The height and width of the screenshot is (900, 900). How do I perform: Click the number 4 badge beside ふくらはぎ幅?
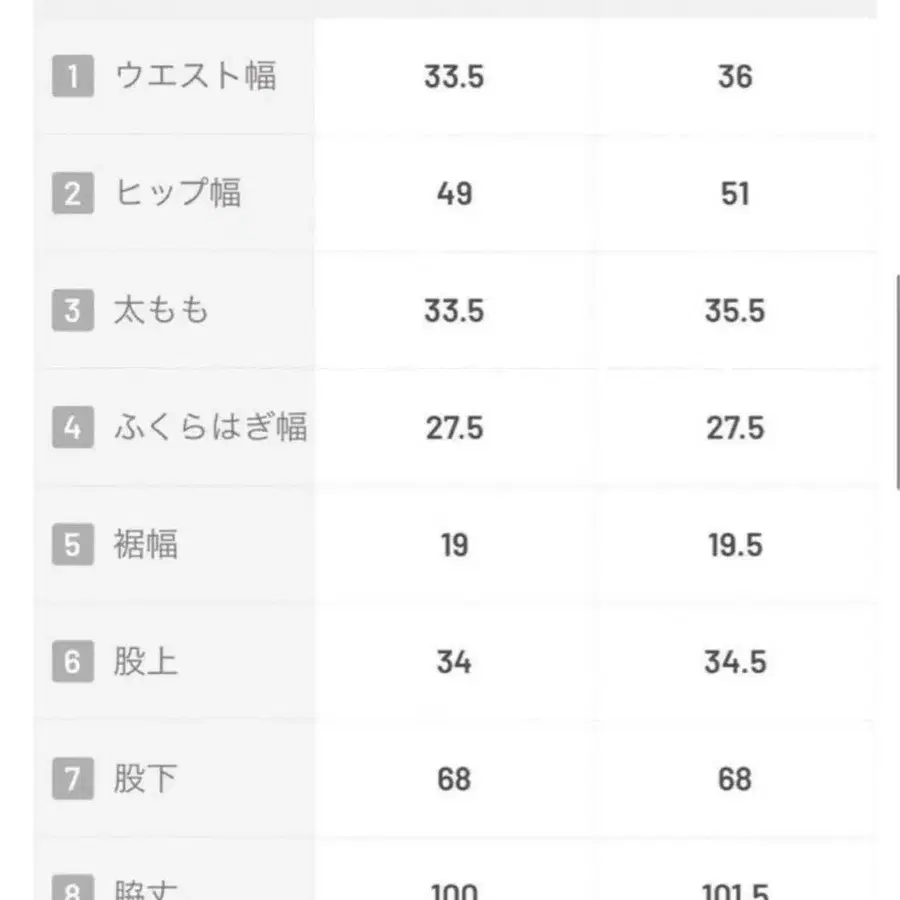72,428
